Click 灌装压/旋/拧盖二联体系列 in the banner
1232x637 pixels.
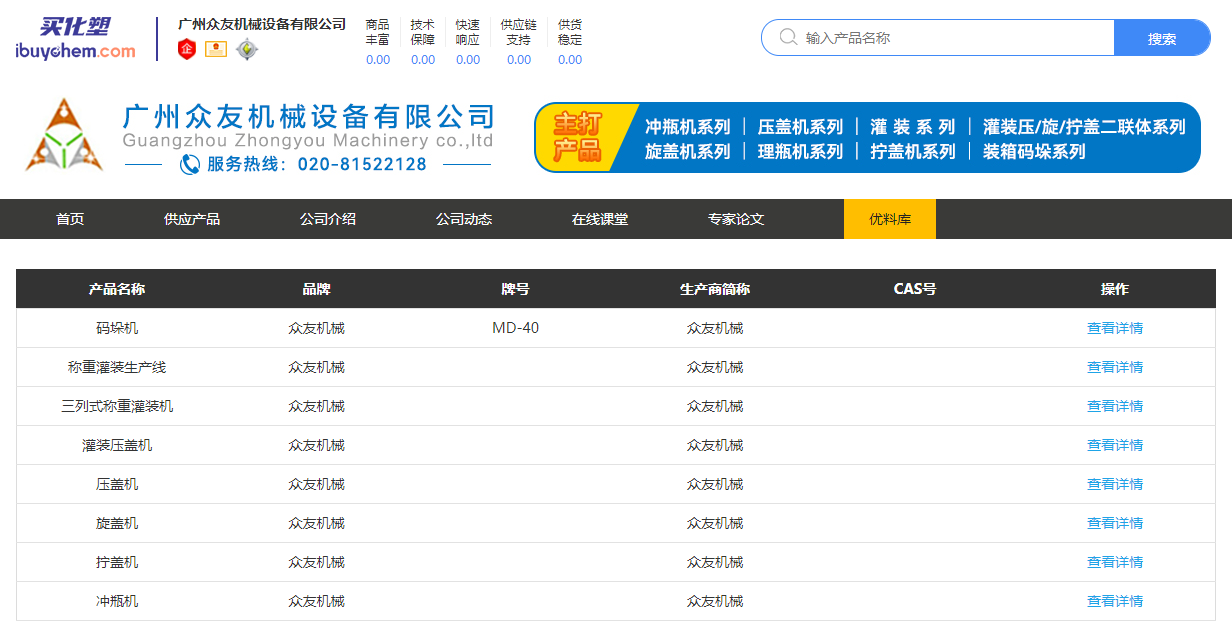pos(1084,127)
